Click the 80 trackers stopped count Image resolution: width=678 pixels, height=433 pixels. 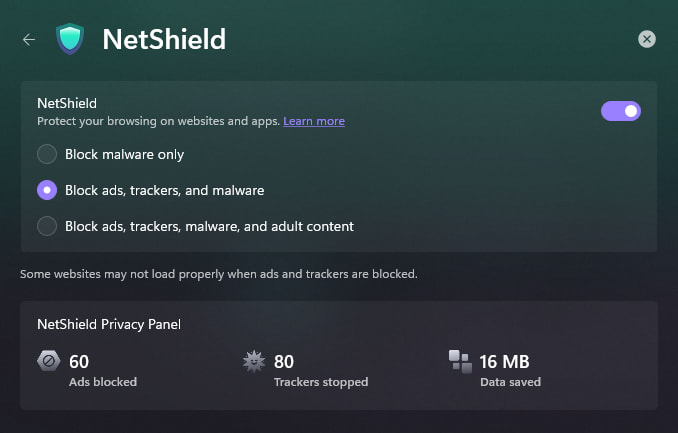283,361
